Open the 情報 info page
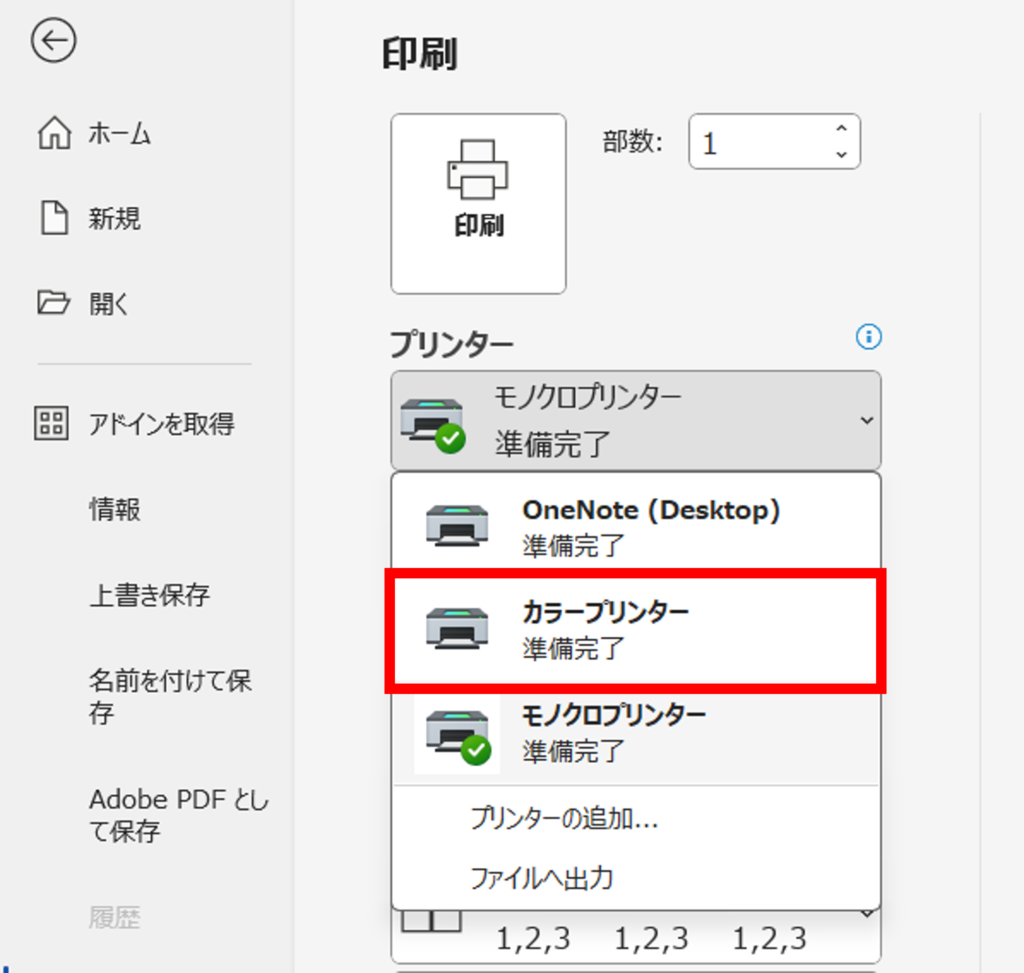The image size is (1024, 973). (115, 510)
